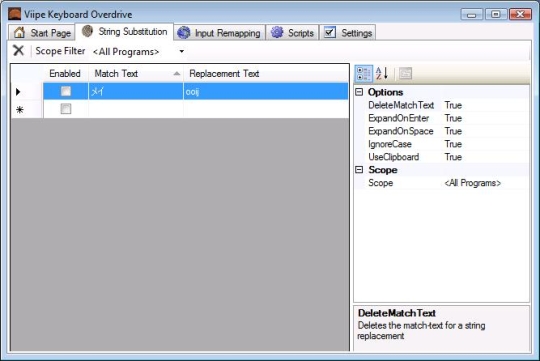Click the Property Pages icon

405,73
